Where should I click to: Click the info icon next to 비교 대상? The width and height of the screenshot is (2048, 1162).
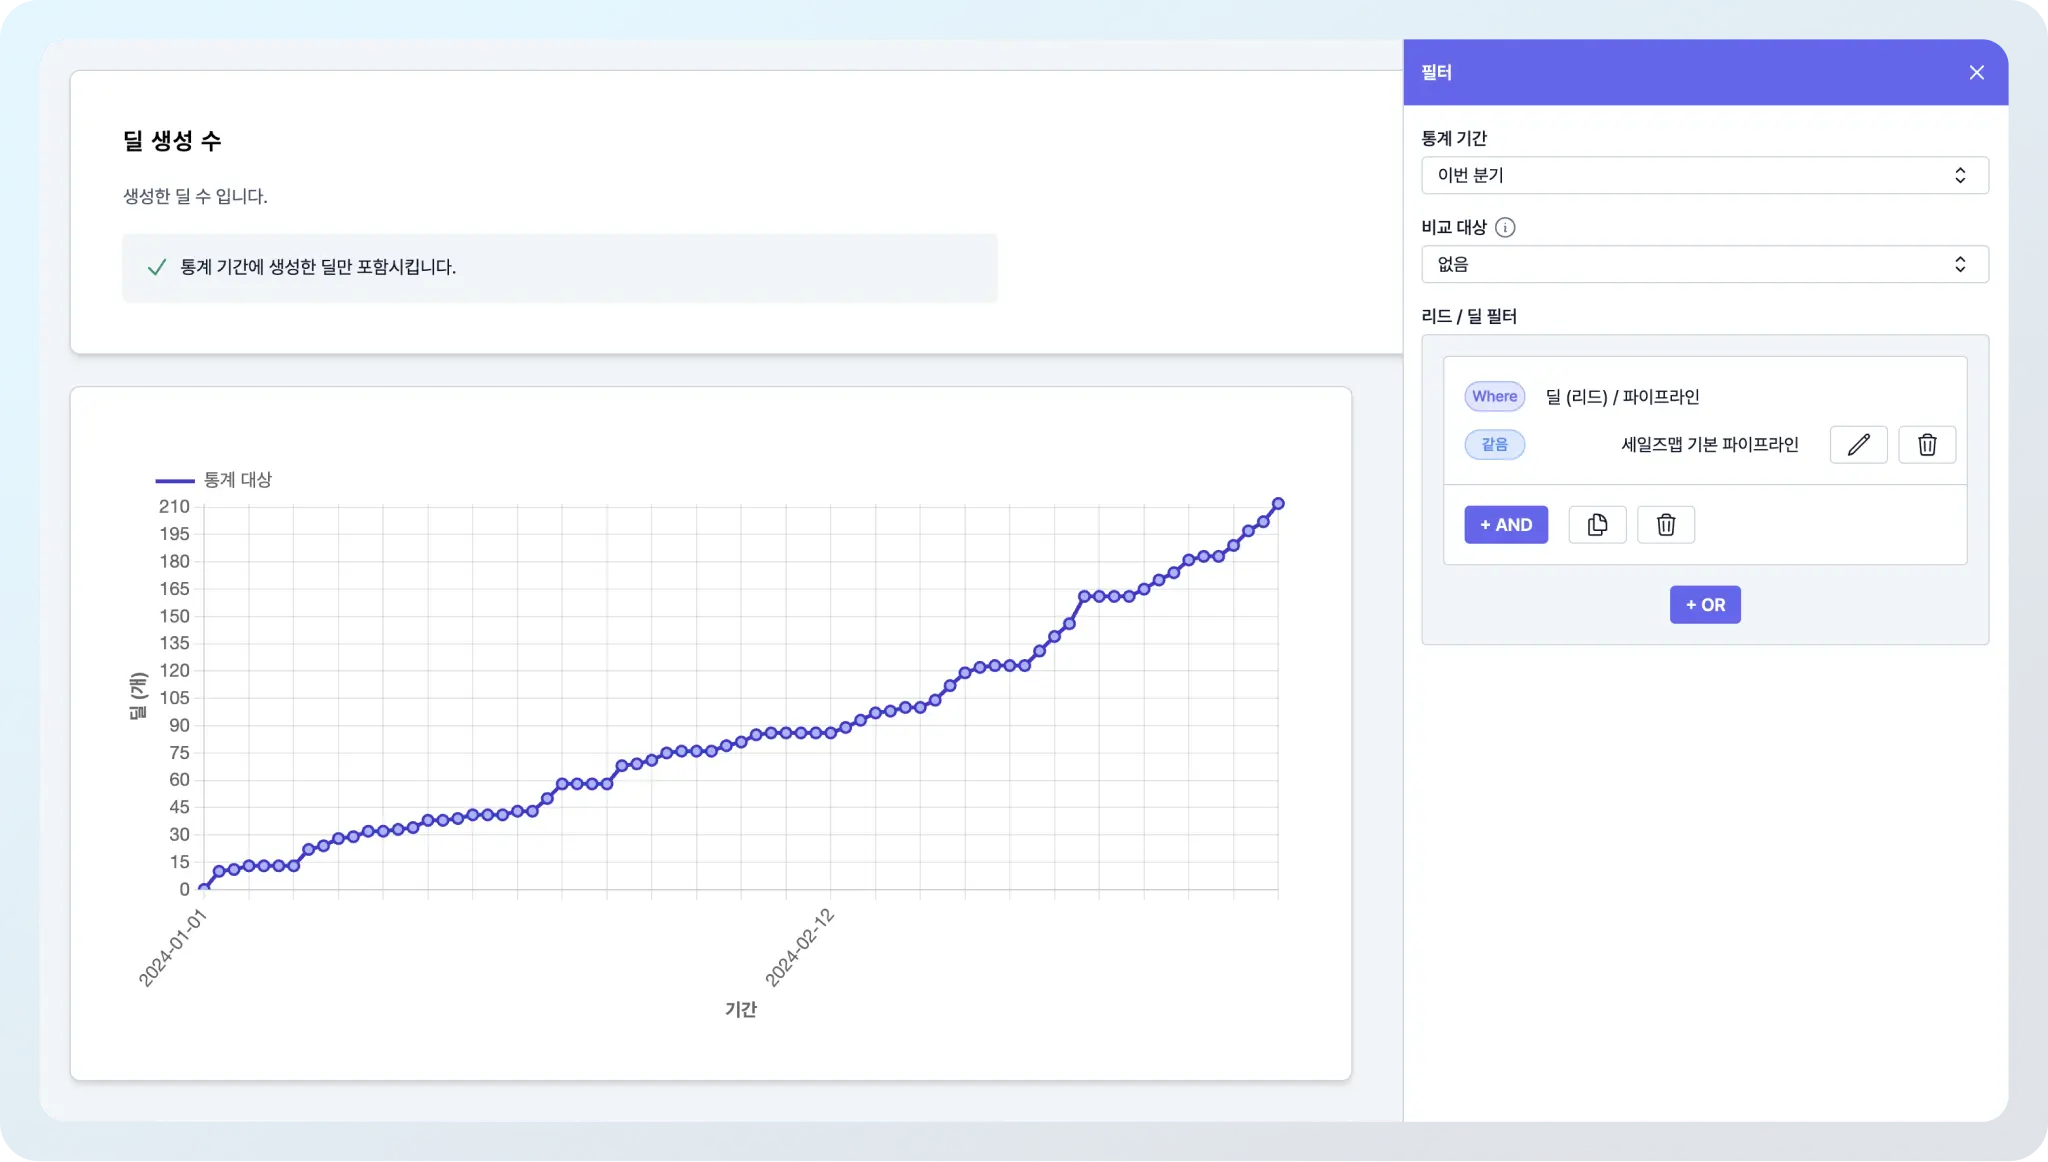(x=1505, y=227)
